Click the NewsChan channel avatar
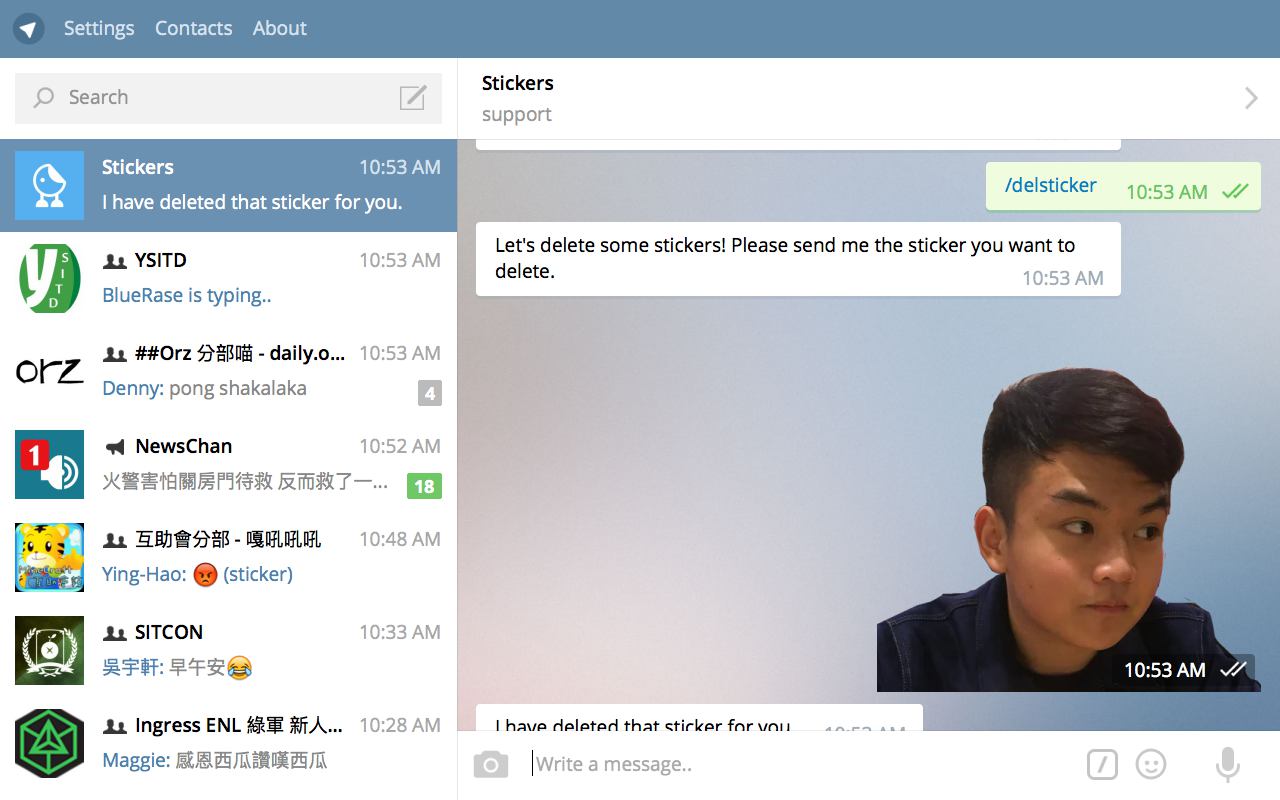1280x800 pixels. click(x=50, y=464)
